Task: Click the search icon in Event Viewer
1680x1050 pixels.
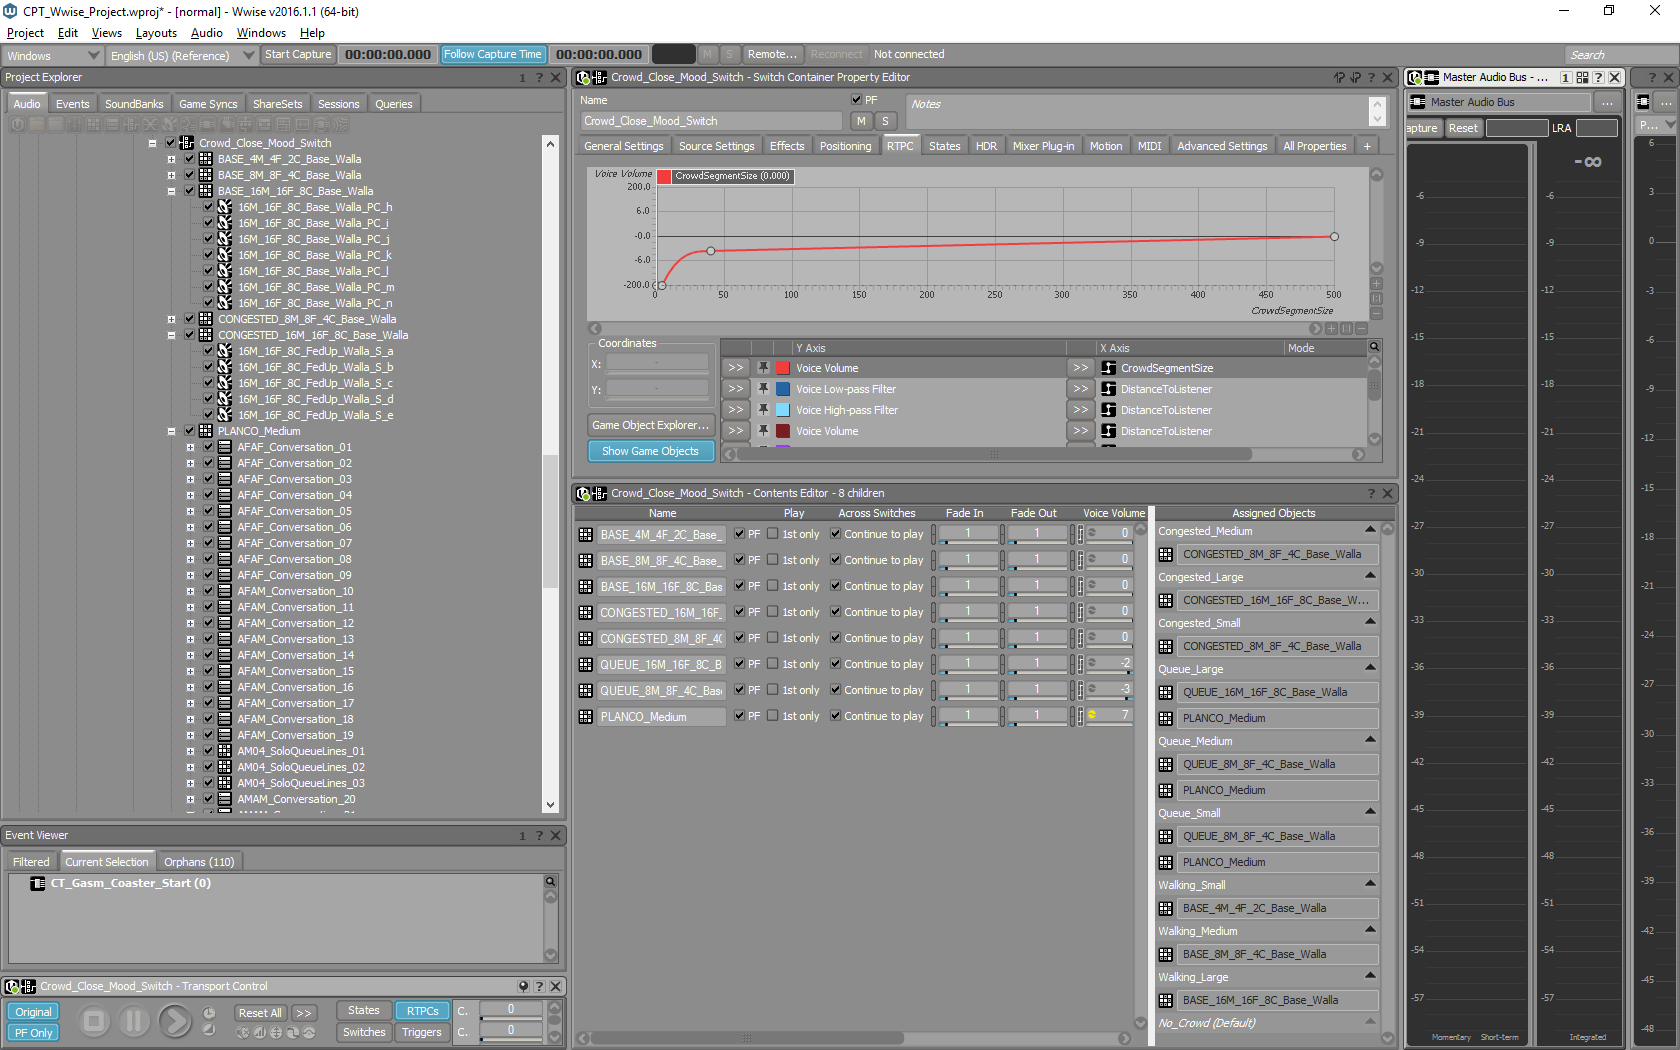Action: (x=550, y=881)
